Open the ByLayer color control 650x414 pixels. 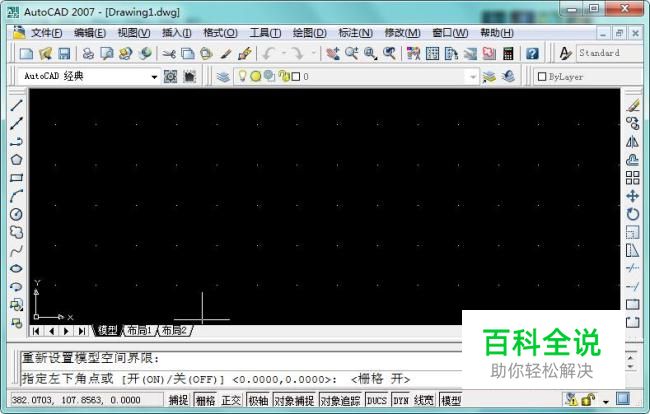(588, 77)
